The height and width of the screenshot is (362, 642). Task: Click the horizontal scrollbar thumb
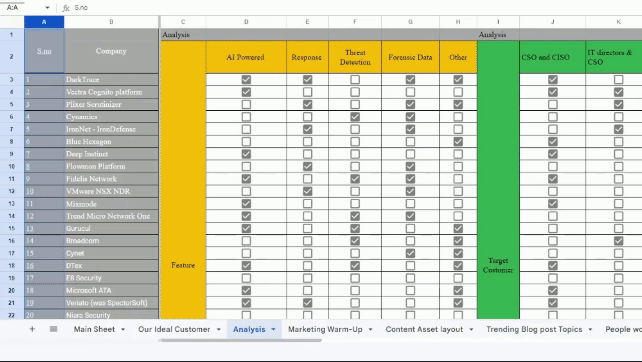point(242,340)
